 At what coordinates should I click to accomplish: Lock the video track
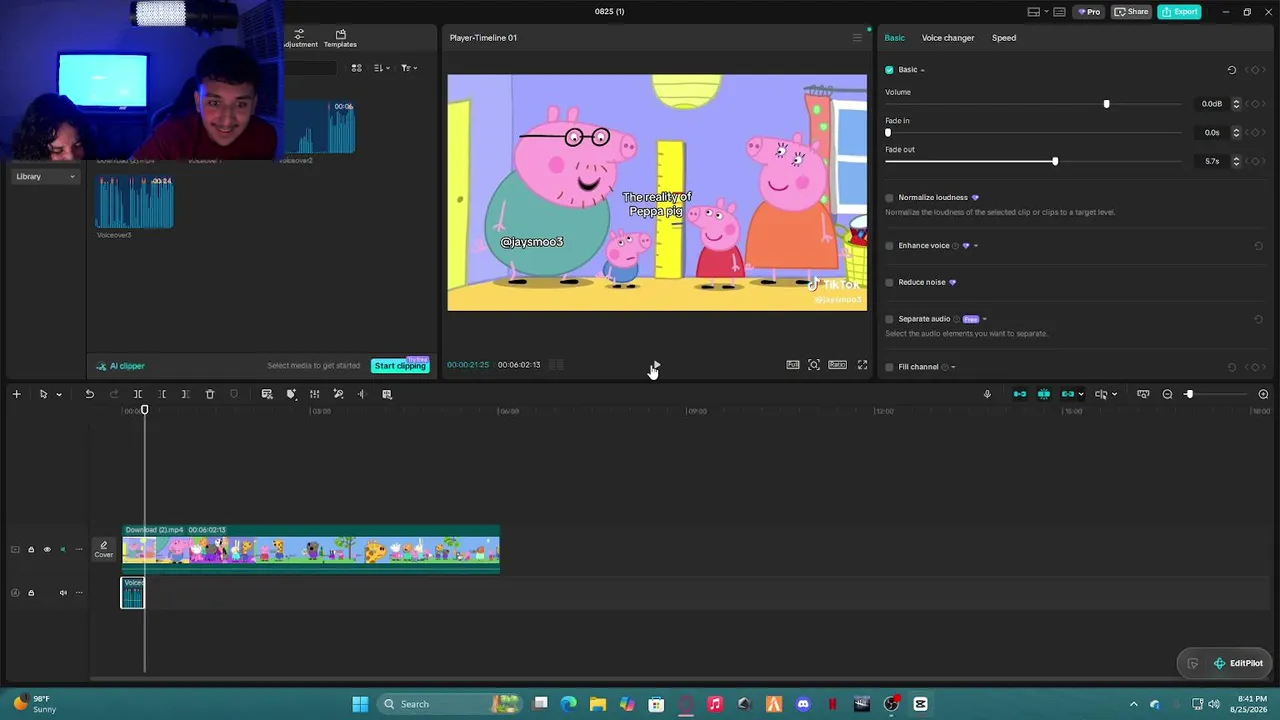[x=31, y=549]
